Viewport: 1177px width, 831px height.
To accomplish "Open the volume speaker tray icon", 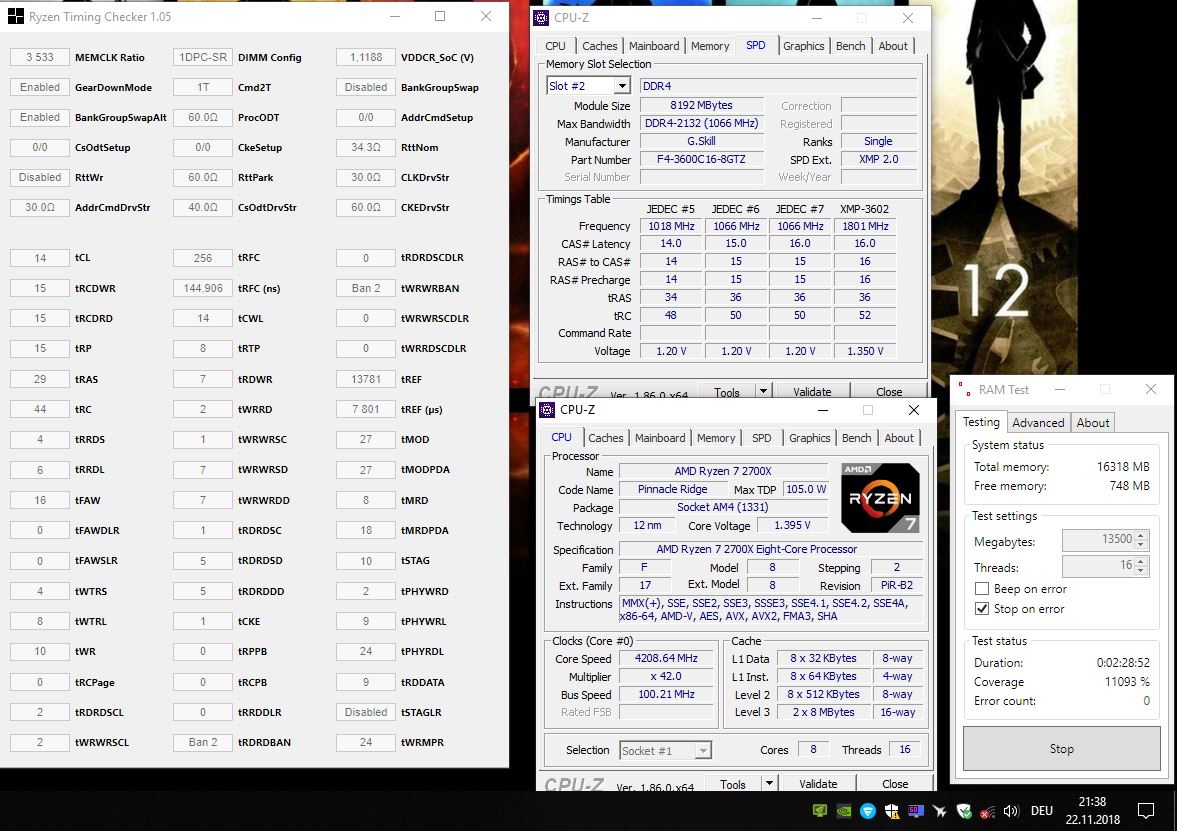I will pyautogui.click(x=1011, y=811).
